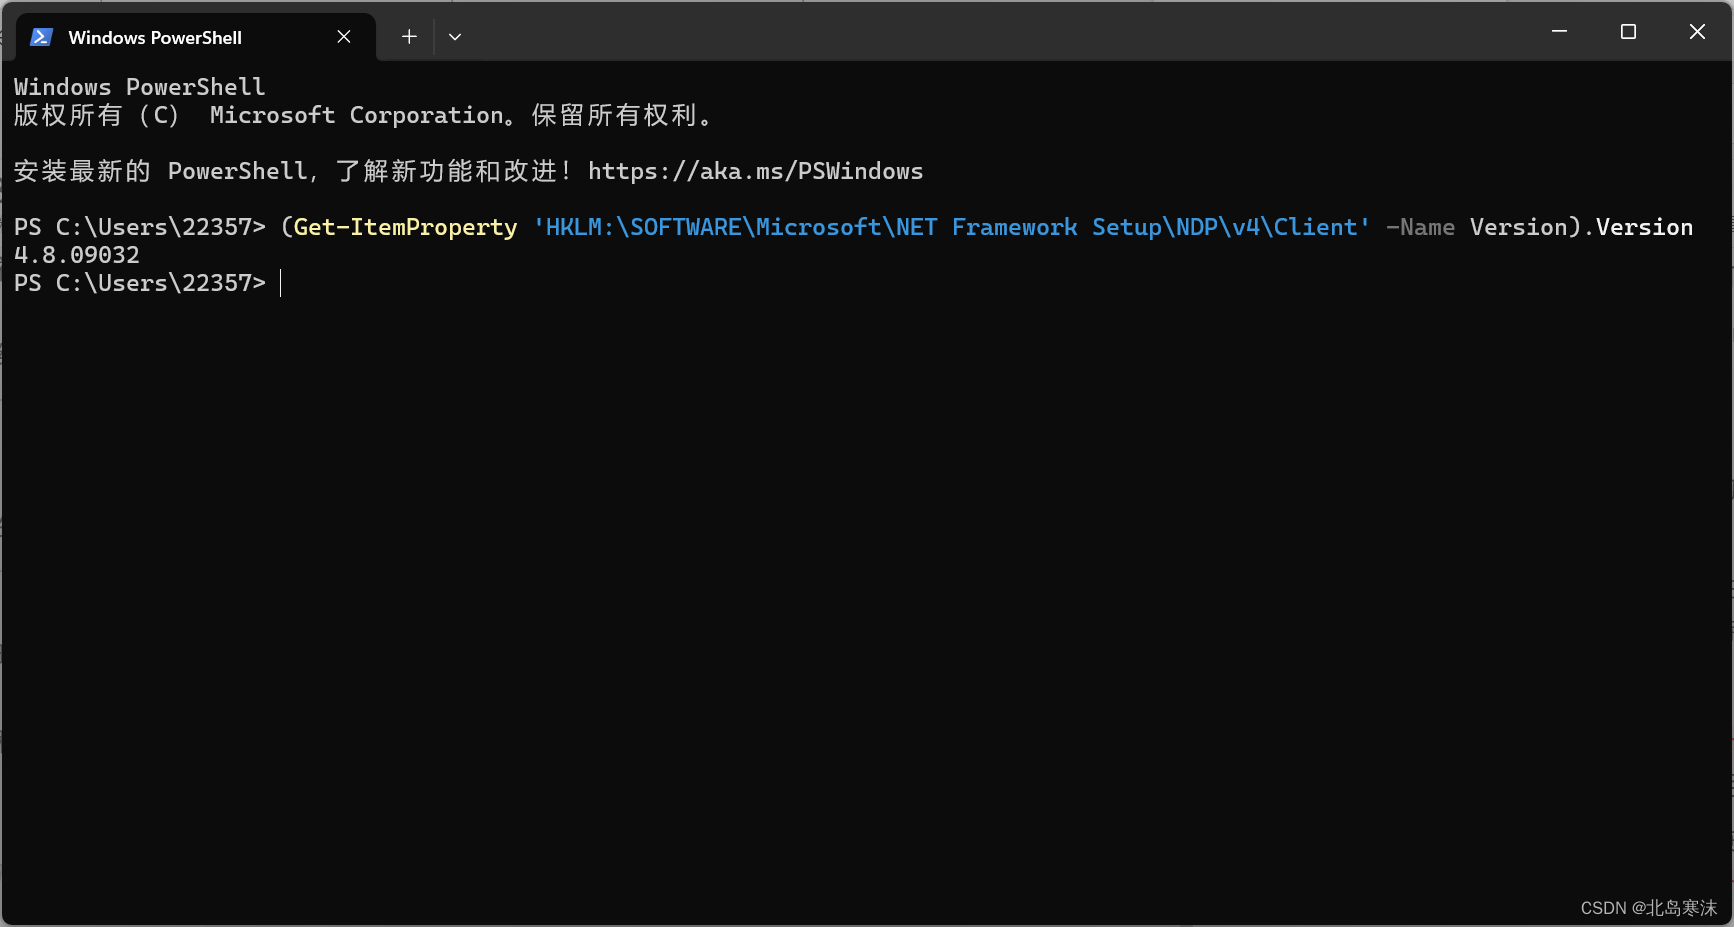Minimize the terminal window
Viewport: 1734px width, 927px height.
[x=1559, y=32]
